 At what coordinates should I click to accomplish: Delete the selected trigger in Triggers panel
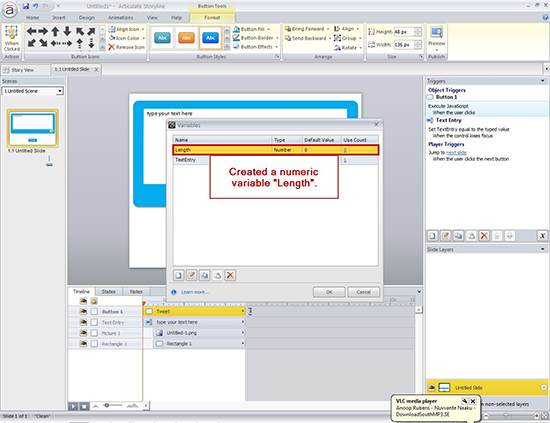tap(484, 236)
